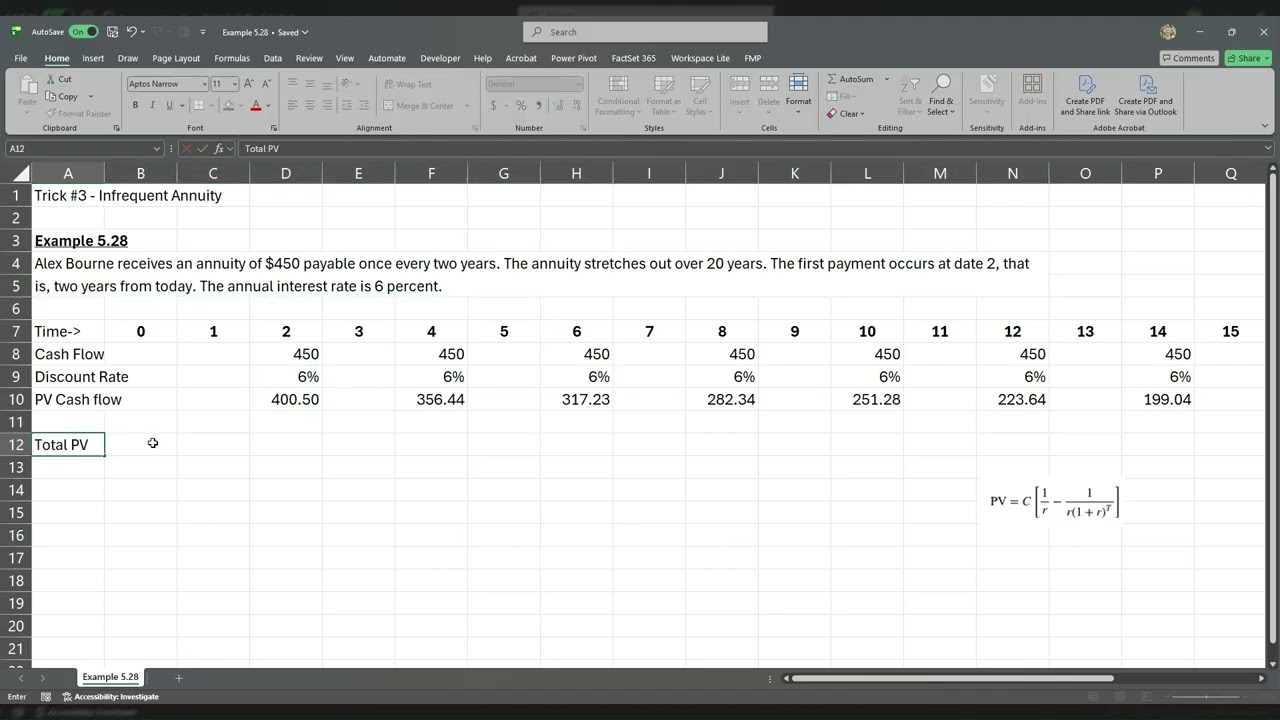1280x720 pixels.
Task: Click the horizontal scrollbar thumb
Action: [x=953, y=678]
